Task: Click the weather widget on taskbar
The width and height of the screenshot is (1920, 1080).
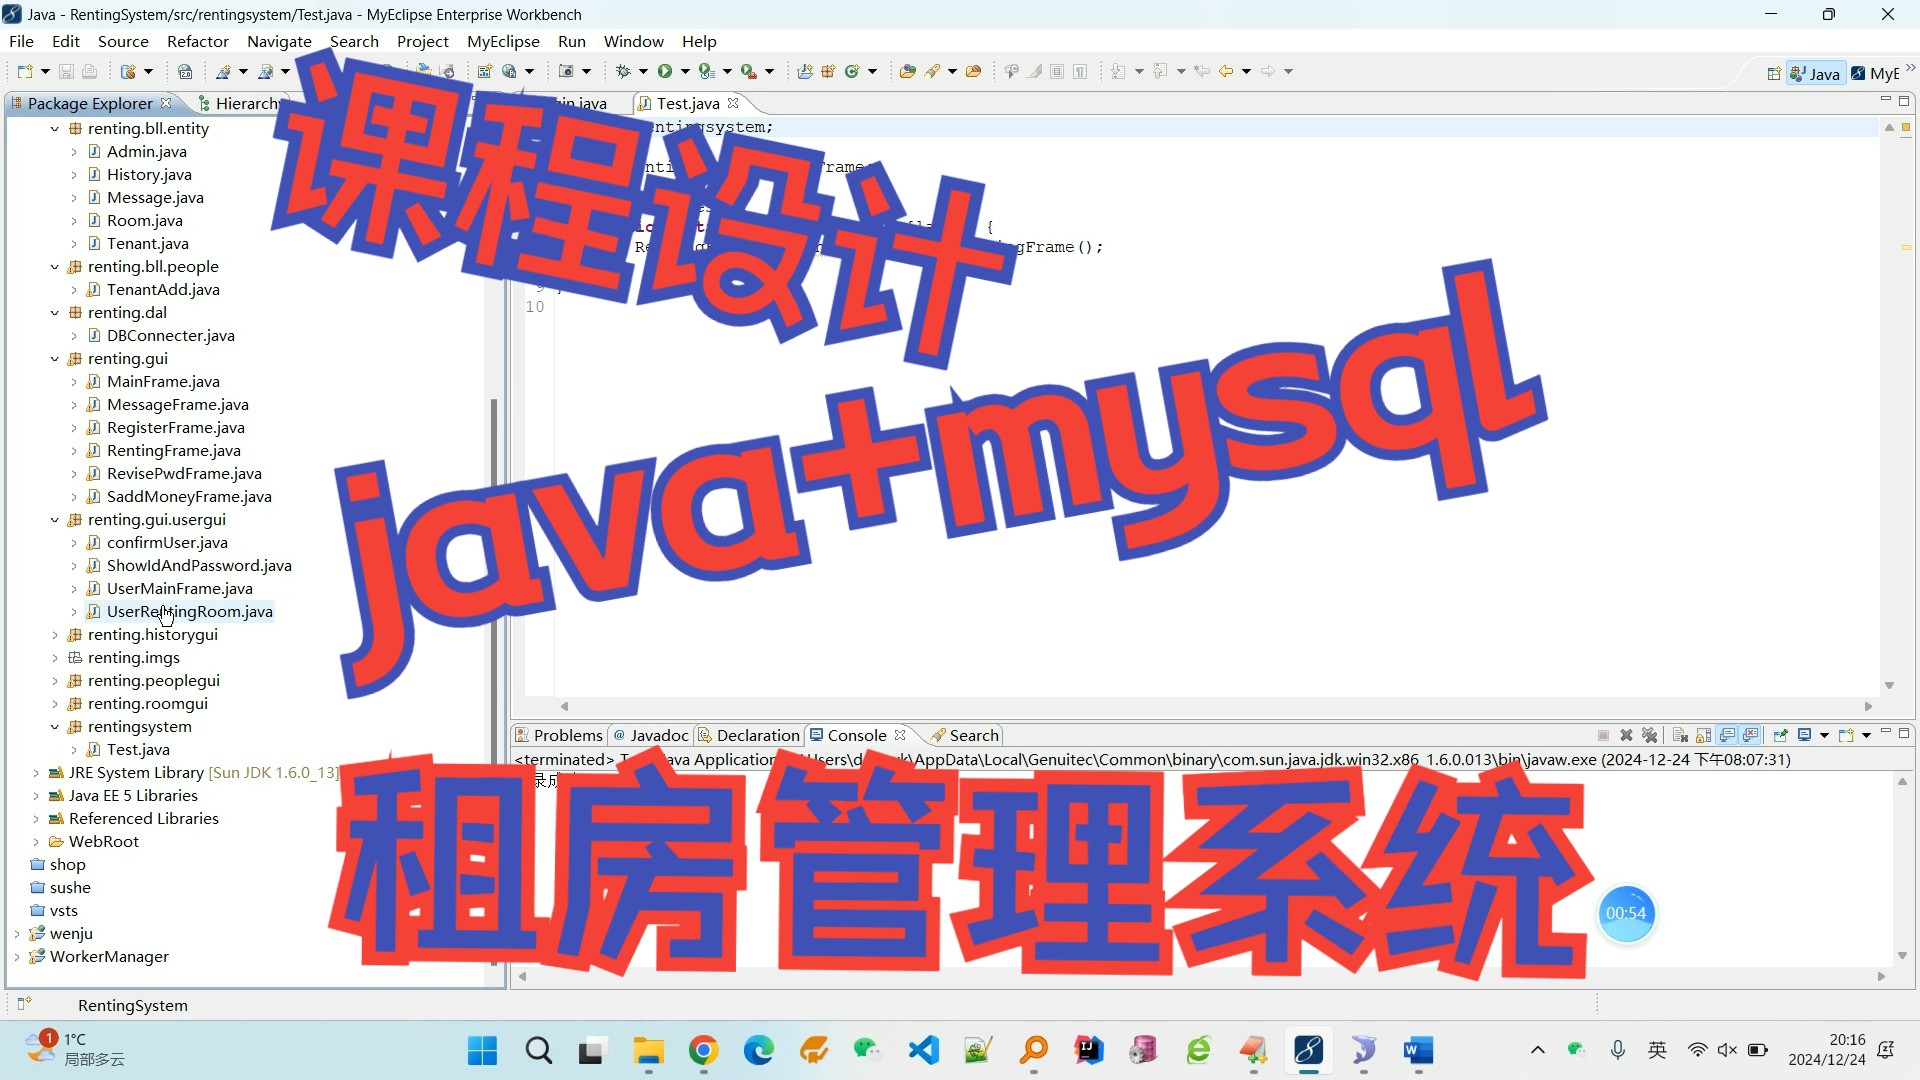Action: pyautogui.click(x=75, y=1049)
